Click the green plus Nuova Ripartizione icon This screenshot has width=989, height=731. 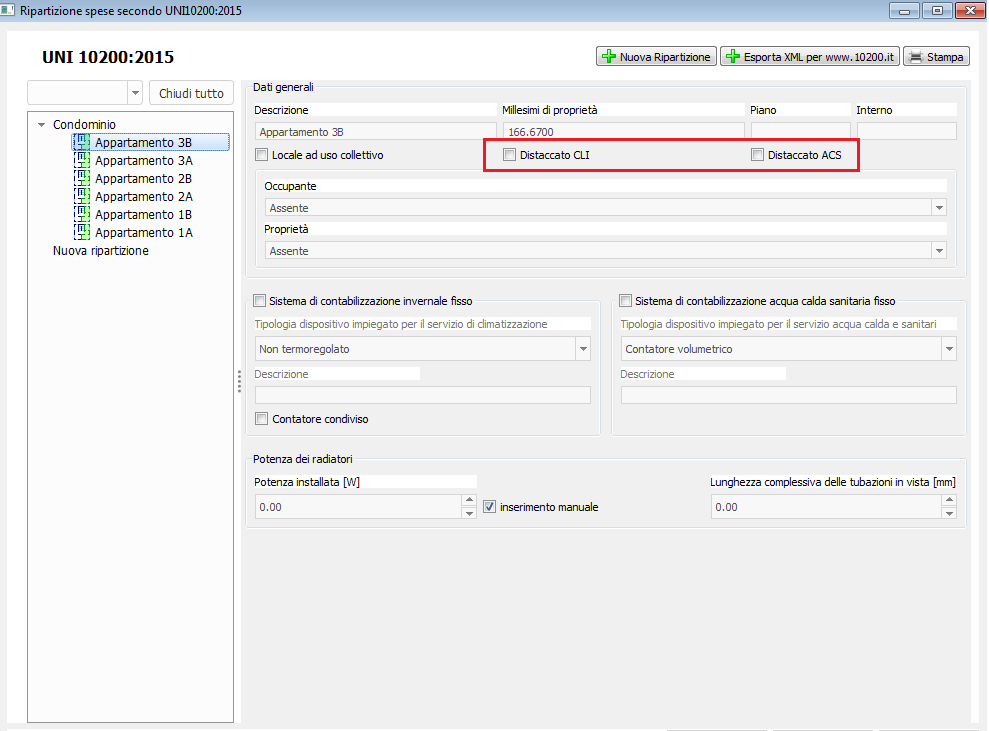608,57
